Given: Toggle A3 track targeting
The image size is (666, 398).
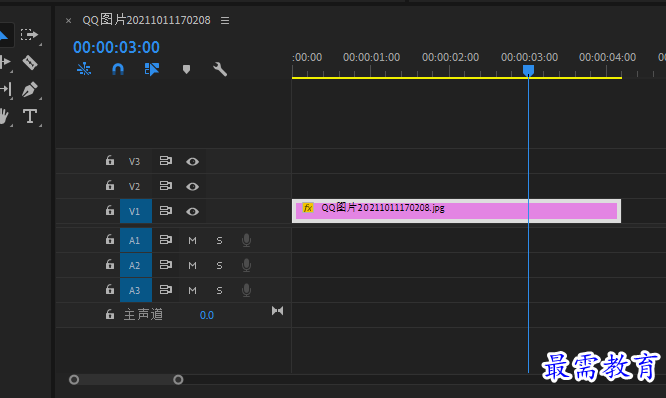Looking at the screenshot, I should pos(136,290).
